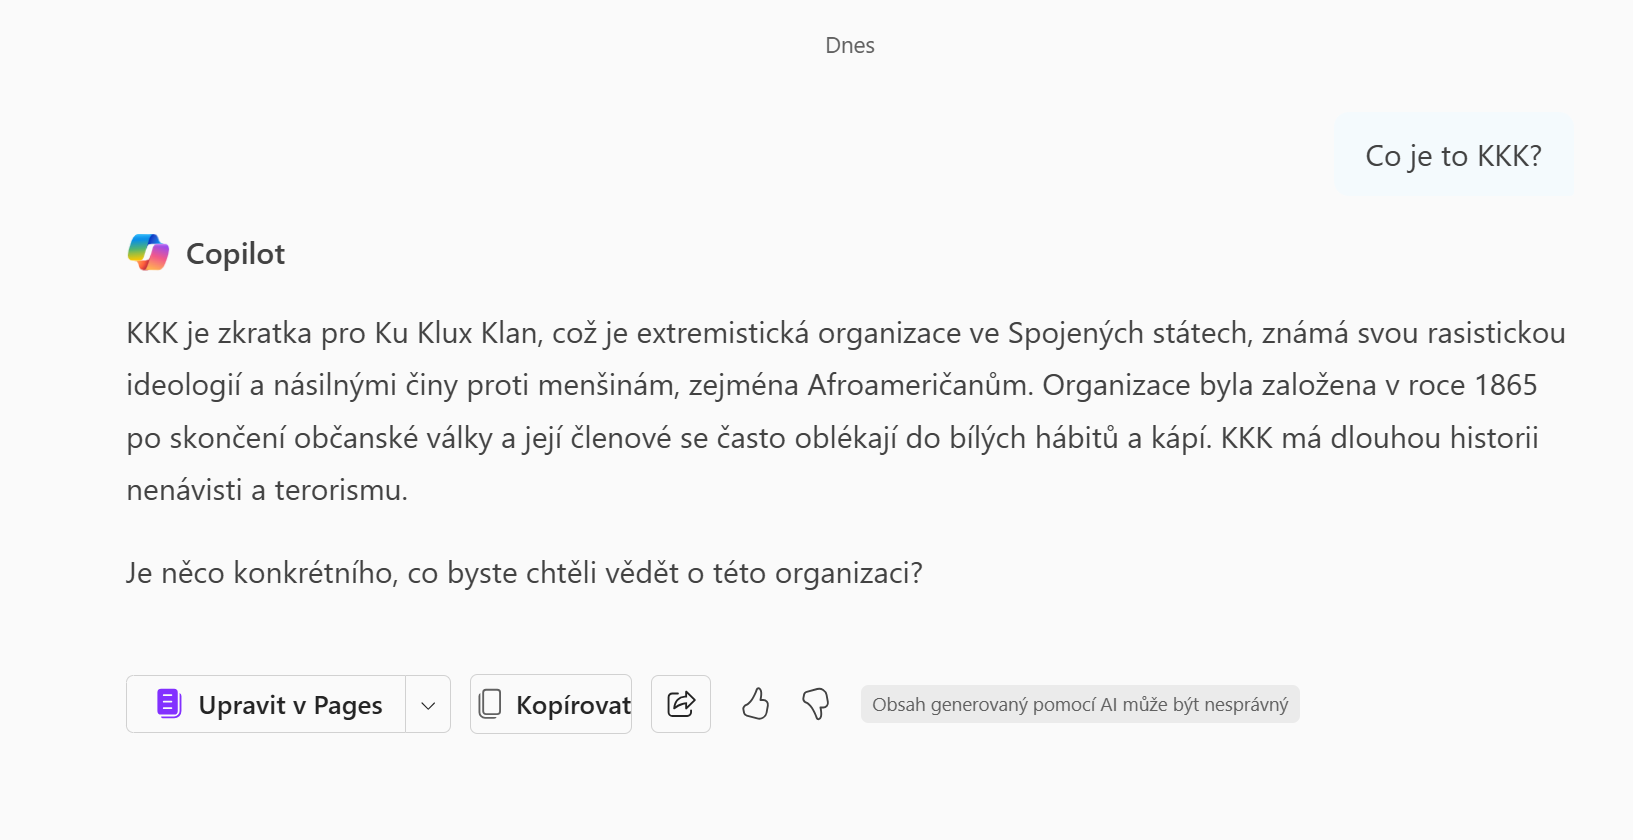1633x840 pixels.
Task: Click the copy clipboard icon
Action: tap(490, 704)
